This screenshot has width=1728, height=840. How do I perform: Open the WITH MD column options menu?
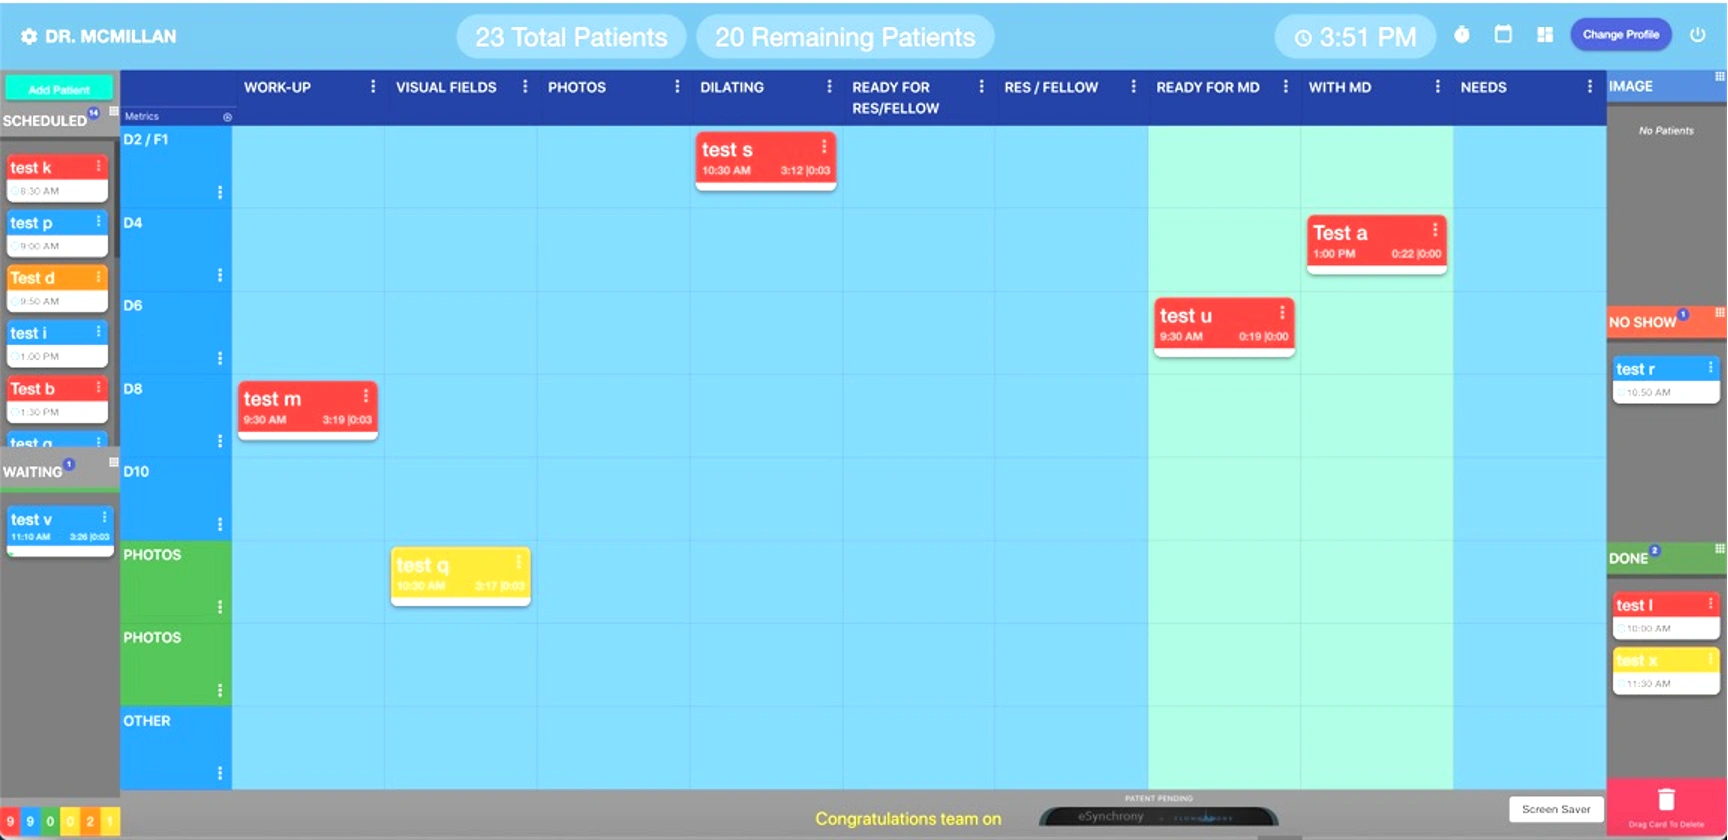pos(1438,87)
